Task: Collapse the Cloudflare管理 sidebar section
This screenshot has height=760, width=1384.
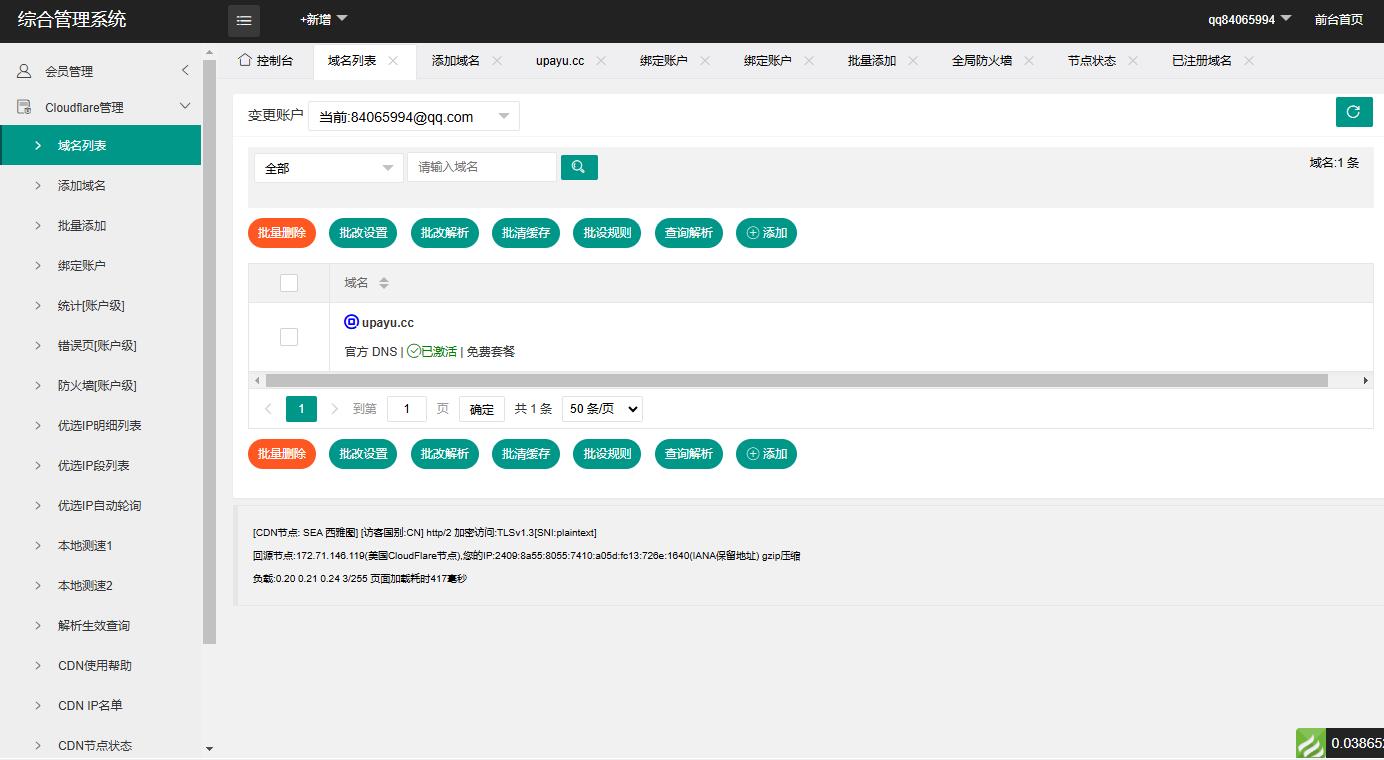Action: click(x=184, y=107)
